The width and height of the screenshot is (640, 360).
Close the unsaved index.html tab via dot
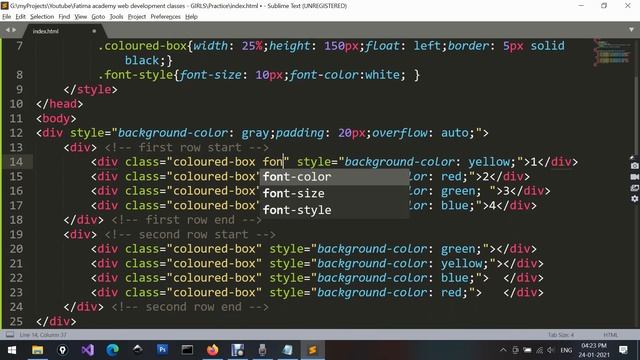point(94,31)
